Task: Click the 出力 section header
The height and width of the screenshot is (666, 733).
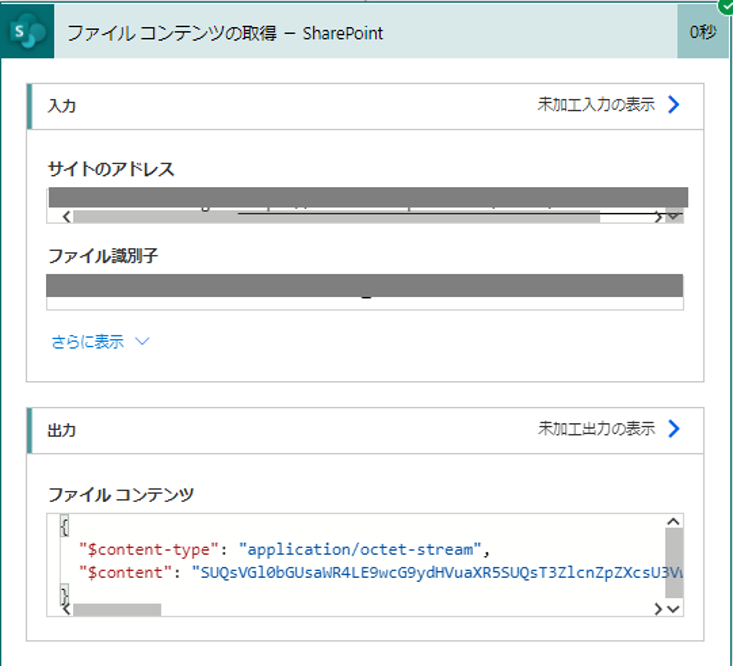Action: (365, 430)
